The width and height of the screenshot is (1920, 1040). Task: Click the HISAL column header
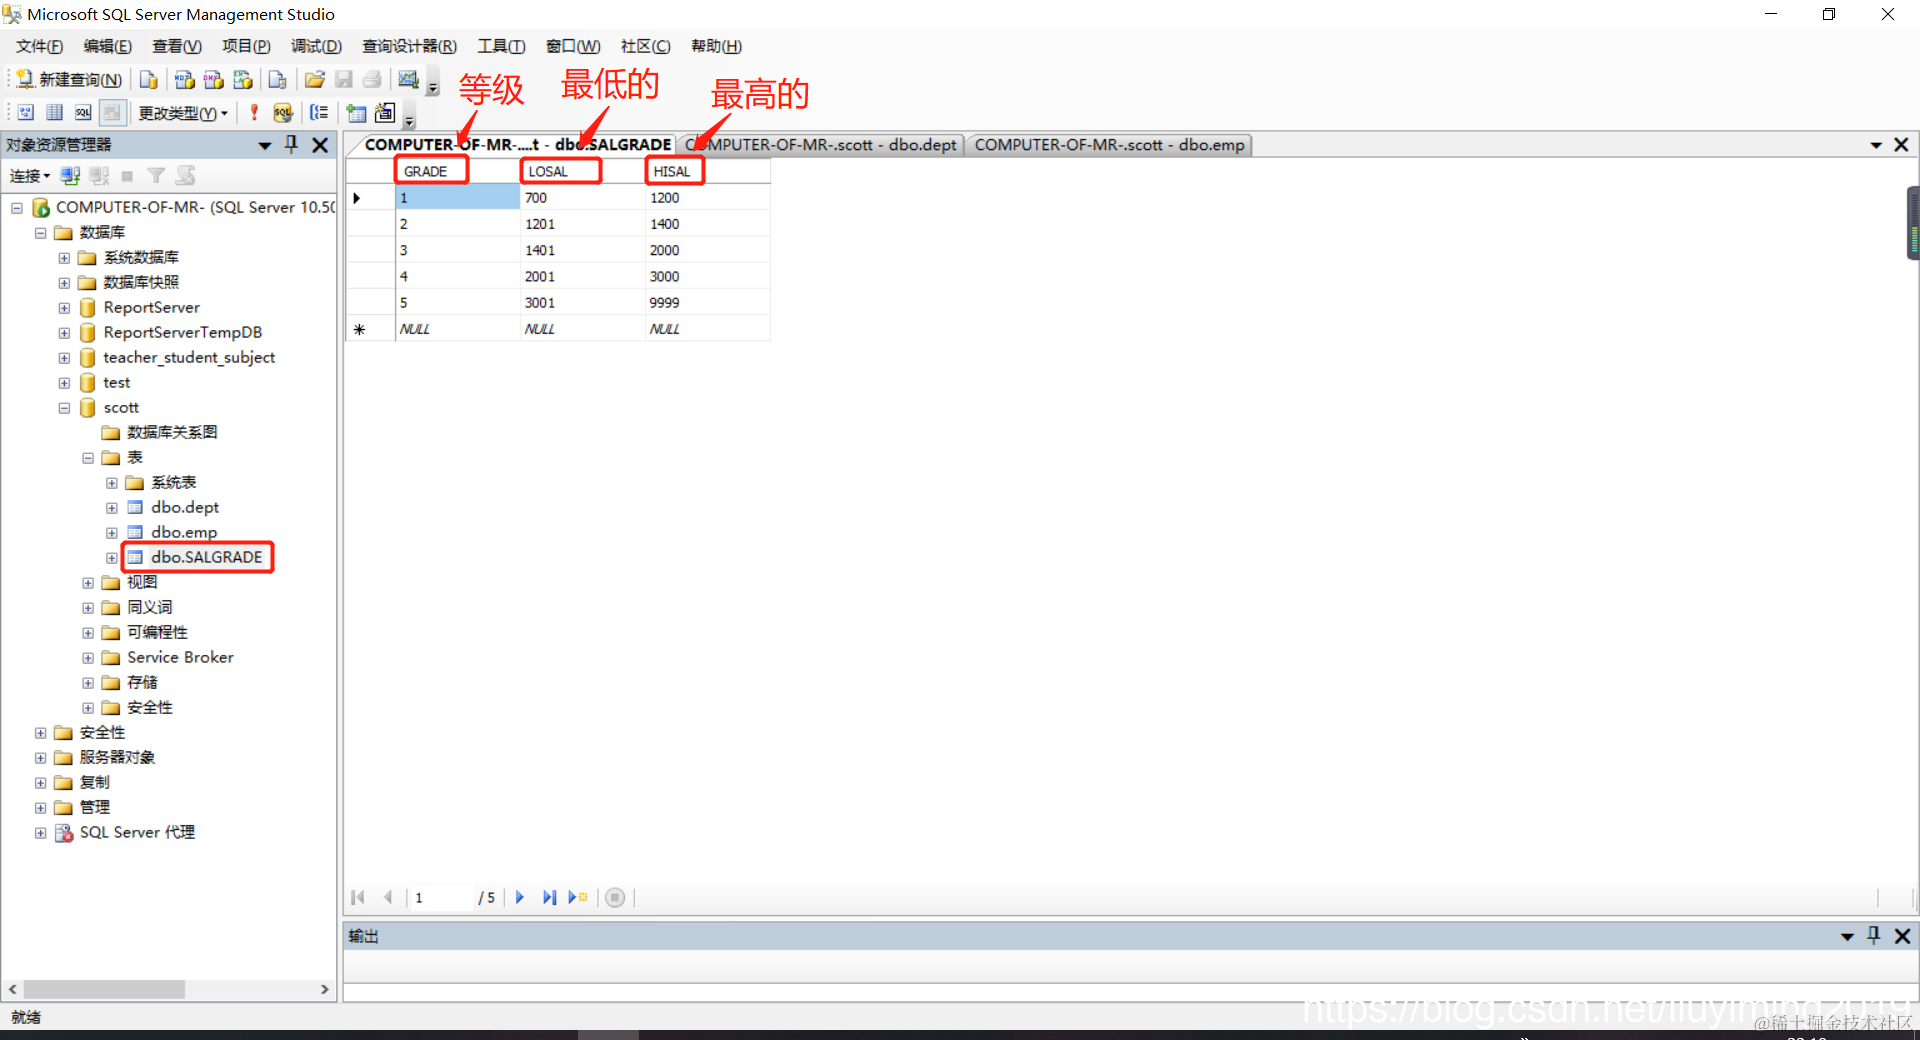coord(708,171)
